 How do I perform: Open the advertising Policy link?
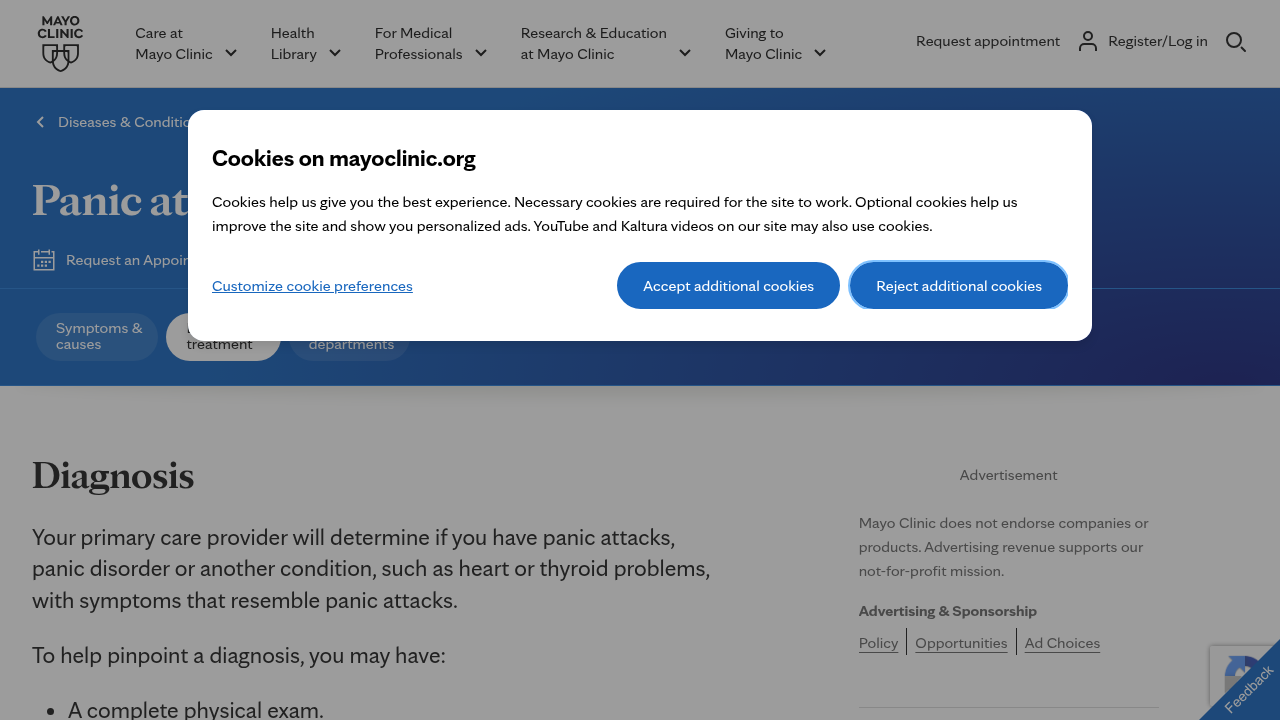pyautogui.click(x=878, y=643)
